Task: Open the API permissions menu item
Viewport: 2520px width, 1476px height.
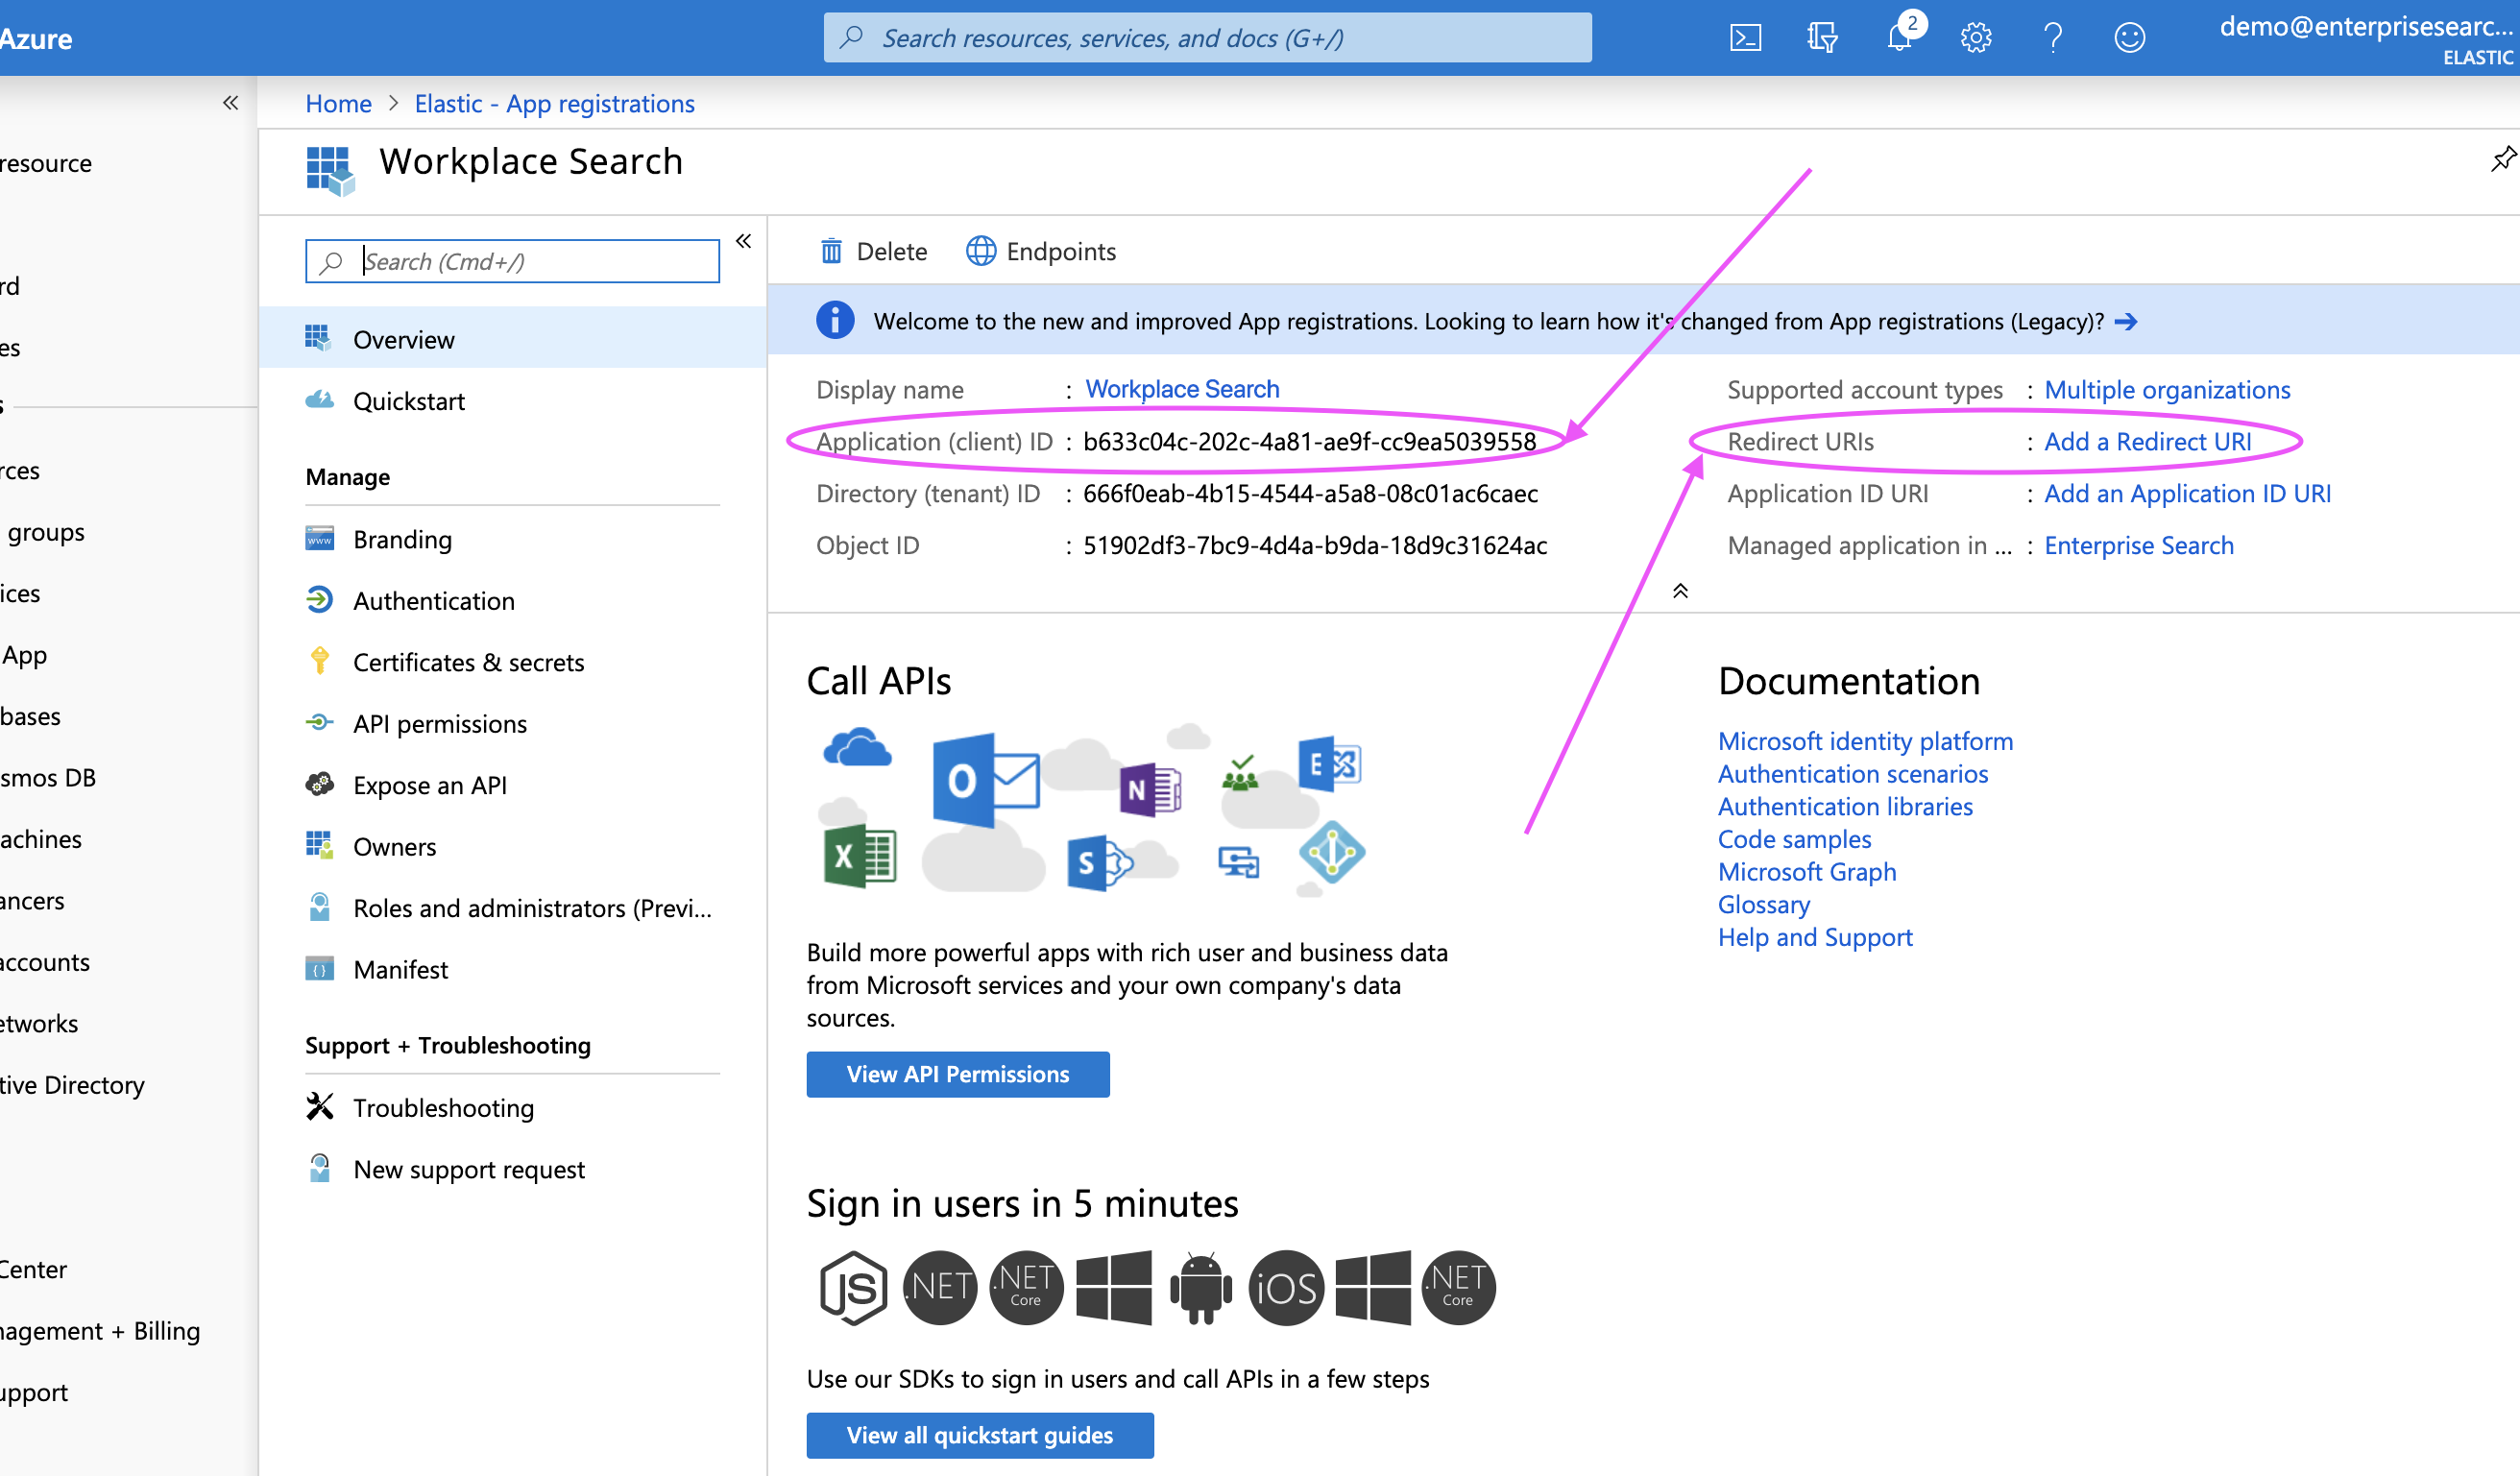Action: 439,724
